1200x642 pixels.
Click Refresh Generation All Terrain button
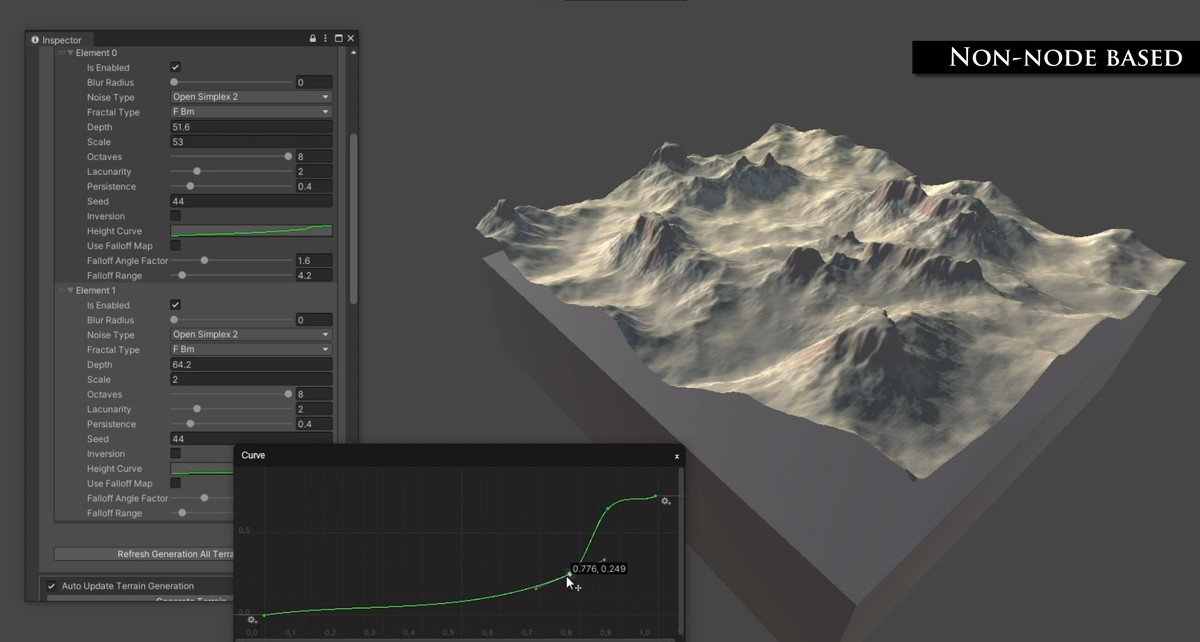(144, 554)
